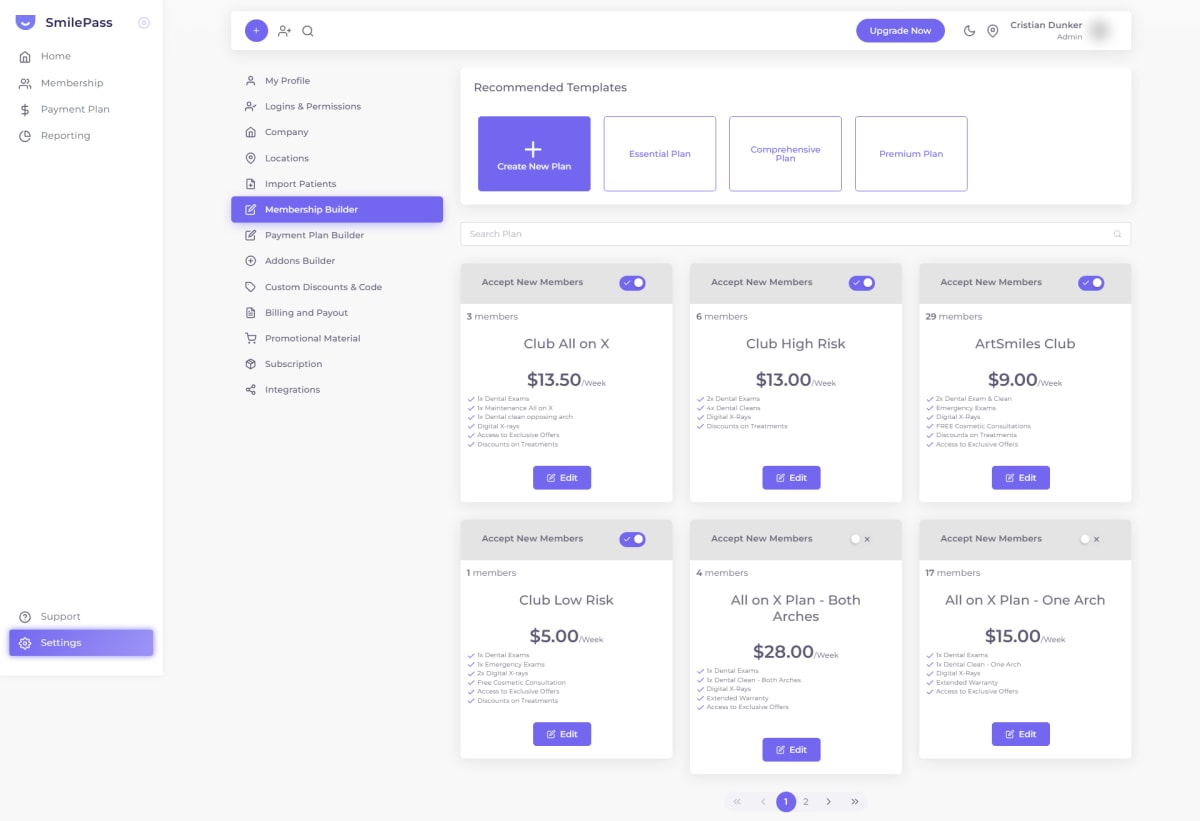This screenshot has height=821, width=1200.
Task: Jump to last page of plans
Action: click(855, 802)
